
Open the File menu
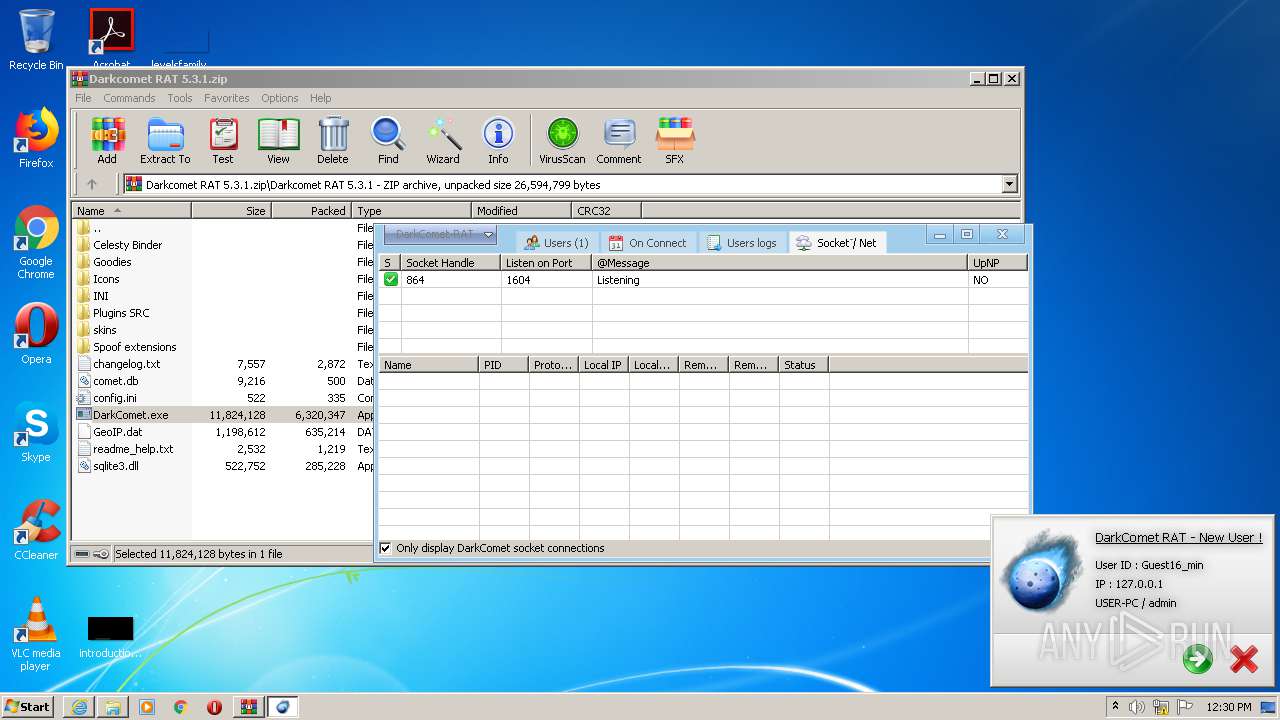(x=83, y=98)
